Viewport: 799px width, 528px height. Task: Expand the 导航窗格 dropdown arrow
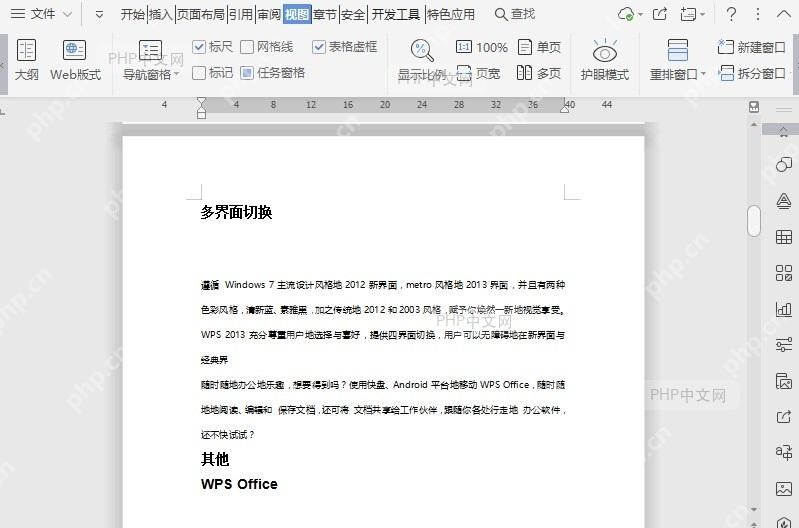177,74
